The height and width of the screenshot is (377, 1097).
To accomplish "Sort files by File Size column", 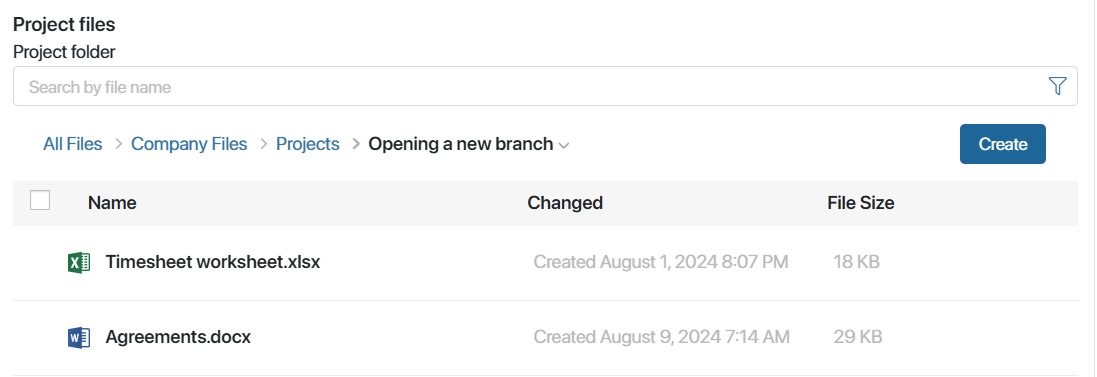I will 861,203.
